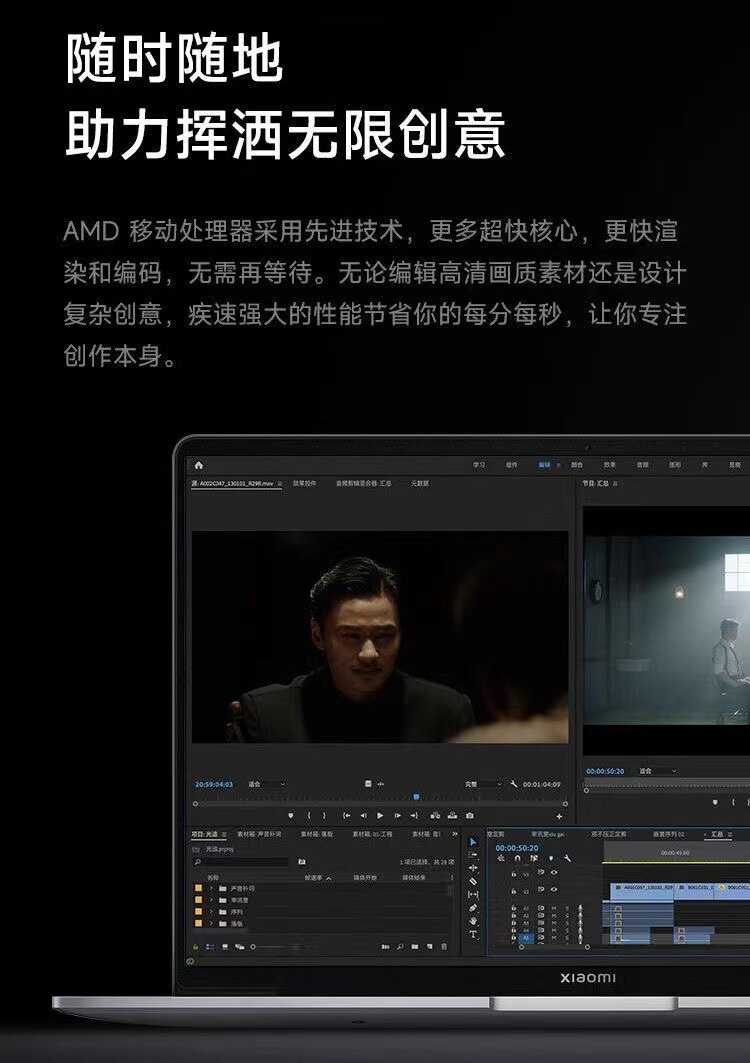Viewport: 750px width, 1063px height.
Task: Click the Insert edit icon
Action: tap(435, 816)
